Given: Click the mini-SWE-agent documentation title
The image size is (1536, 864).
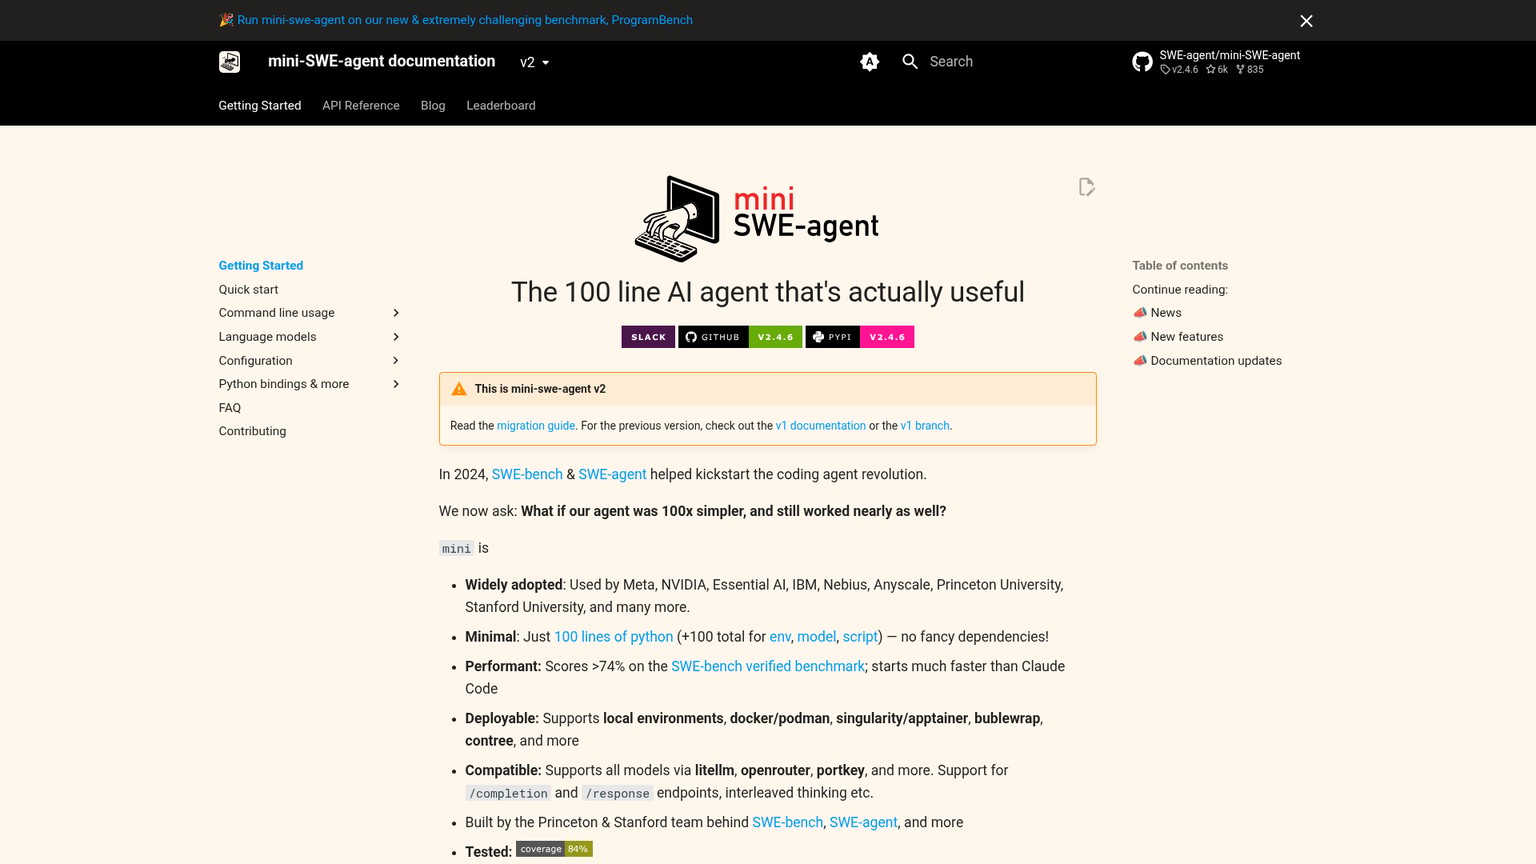Looking at the screenshot, I should (381, 61).
